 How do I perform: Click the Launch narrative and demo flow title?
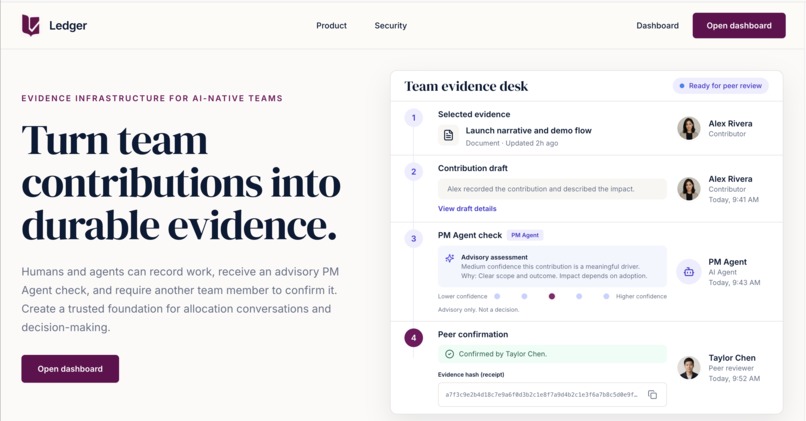(528, 131)
